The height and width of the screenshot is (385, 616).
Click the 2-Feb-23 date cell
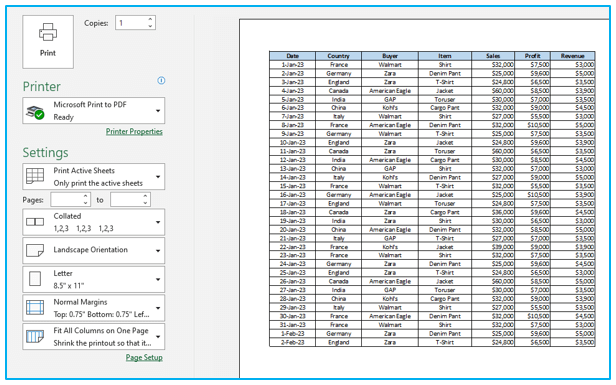293,342
